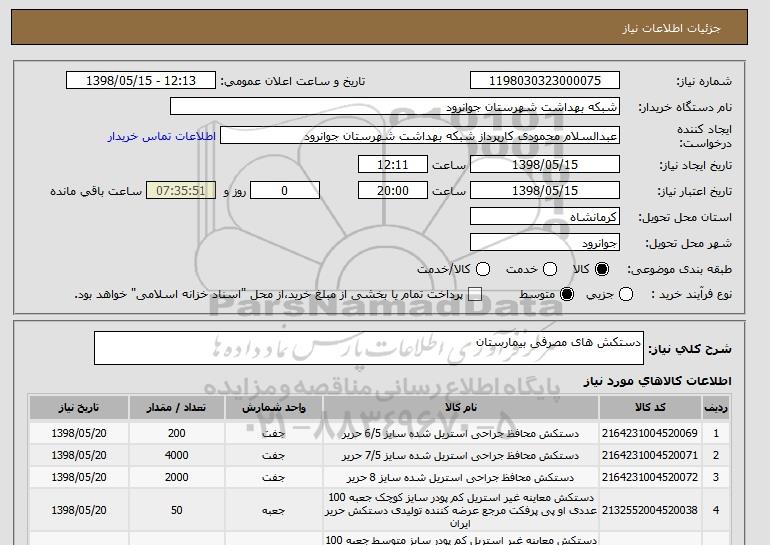770x545 pixels.
Task: Click the creation time field 12:11
Action: click(393, 164)
